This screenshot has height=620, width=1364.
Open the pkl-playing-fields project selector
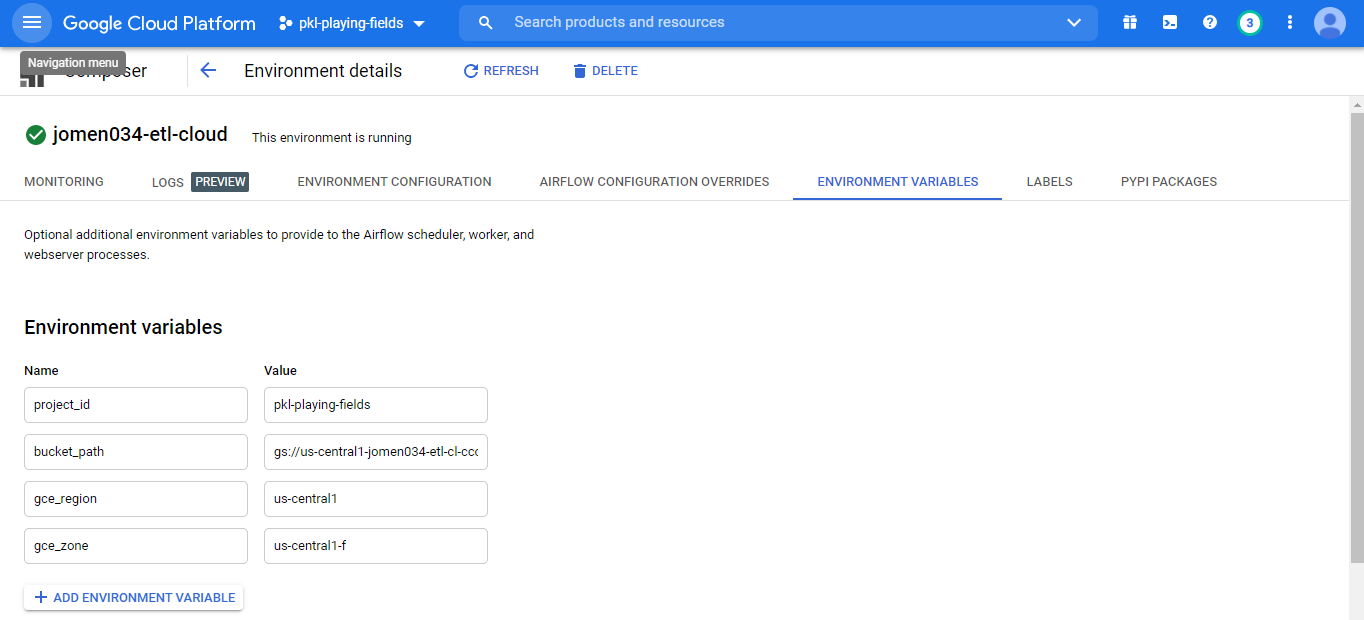click(352, 23)
